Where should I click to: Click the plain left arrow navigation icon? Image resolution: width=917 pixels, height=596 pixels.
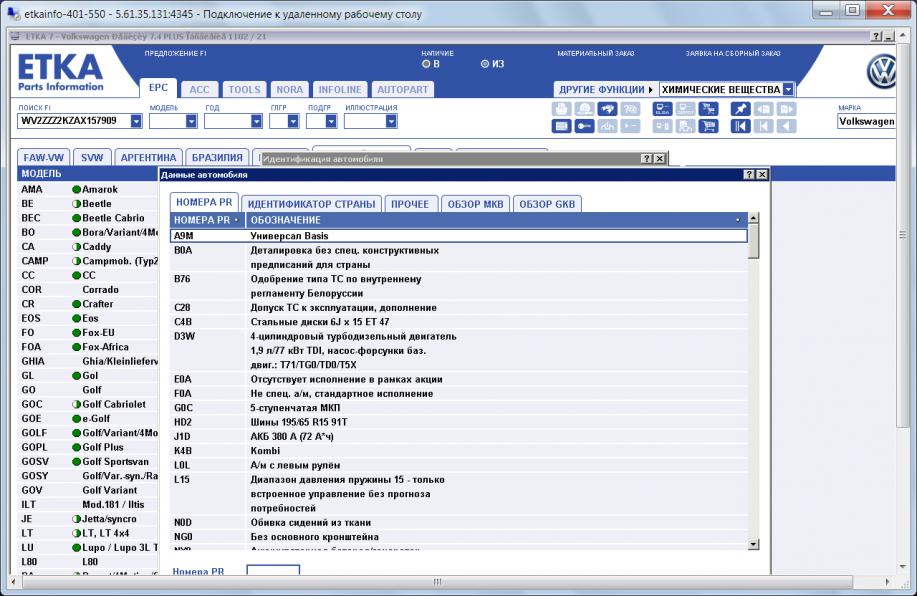point(787,126)
